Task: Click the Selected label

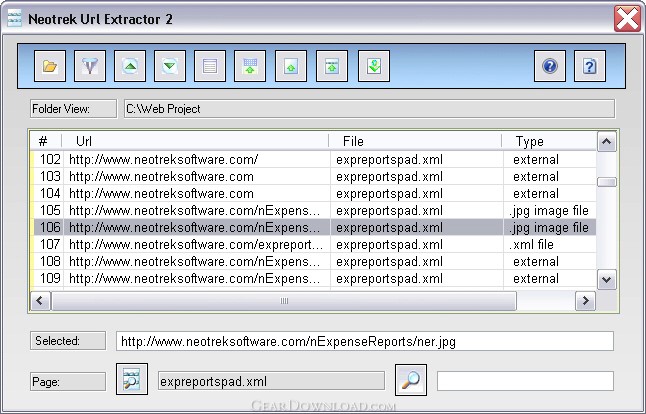Action: point(68,341)
